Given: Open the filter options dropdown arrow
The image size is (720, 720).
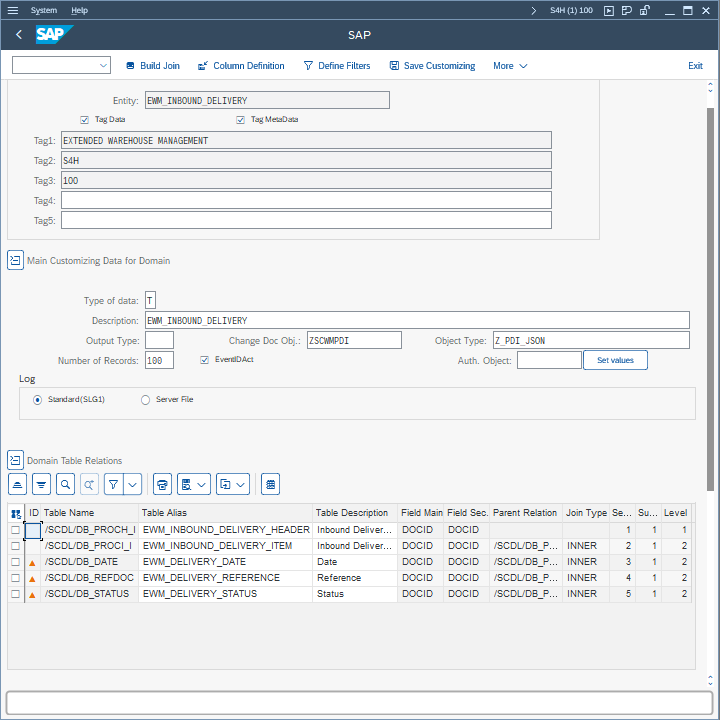Looking at the screenshot, I should [x=133, y=484].
